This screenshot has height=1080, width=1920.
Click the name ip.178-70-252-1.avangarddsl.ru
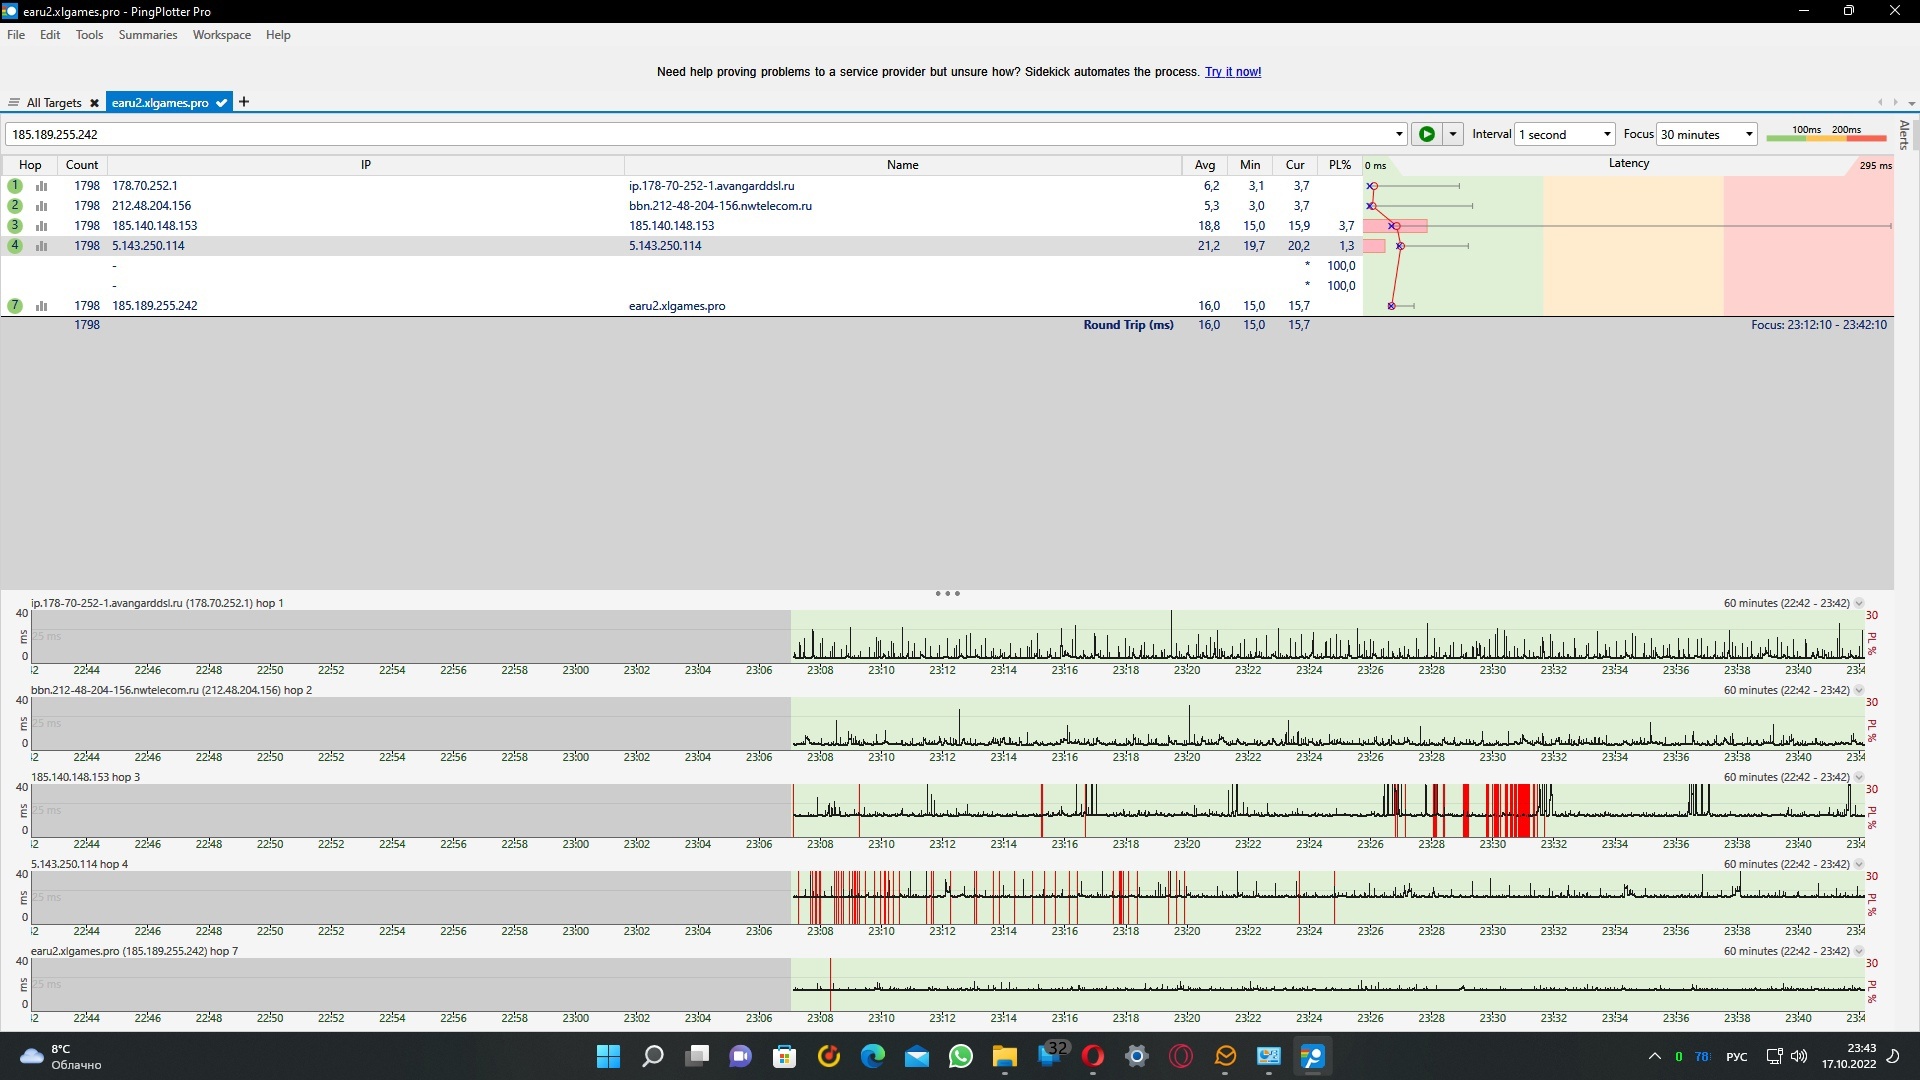712,186
